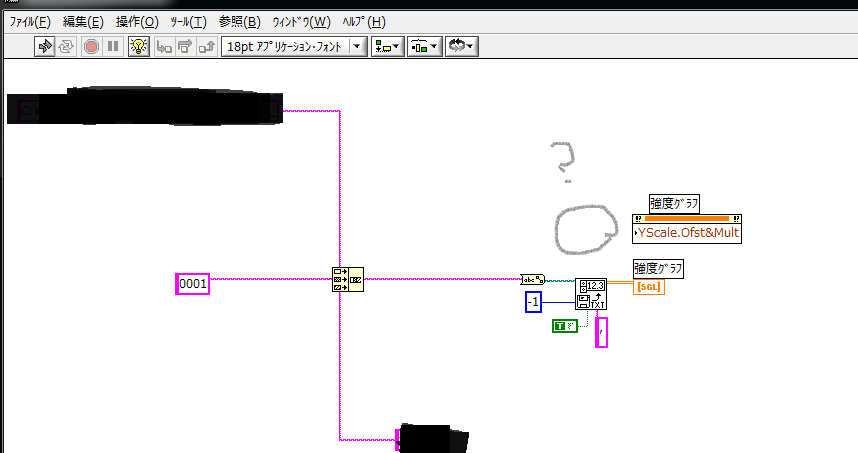
Task: Open the 操作(O) menu
Action: tap(137, 22)
